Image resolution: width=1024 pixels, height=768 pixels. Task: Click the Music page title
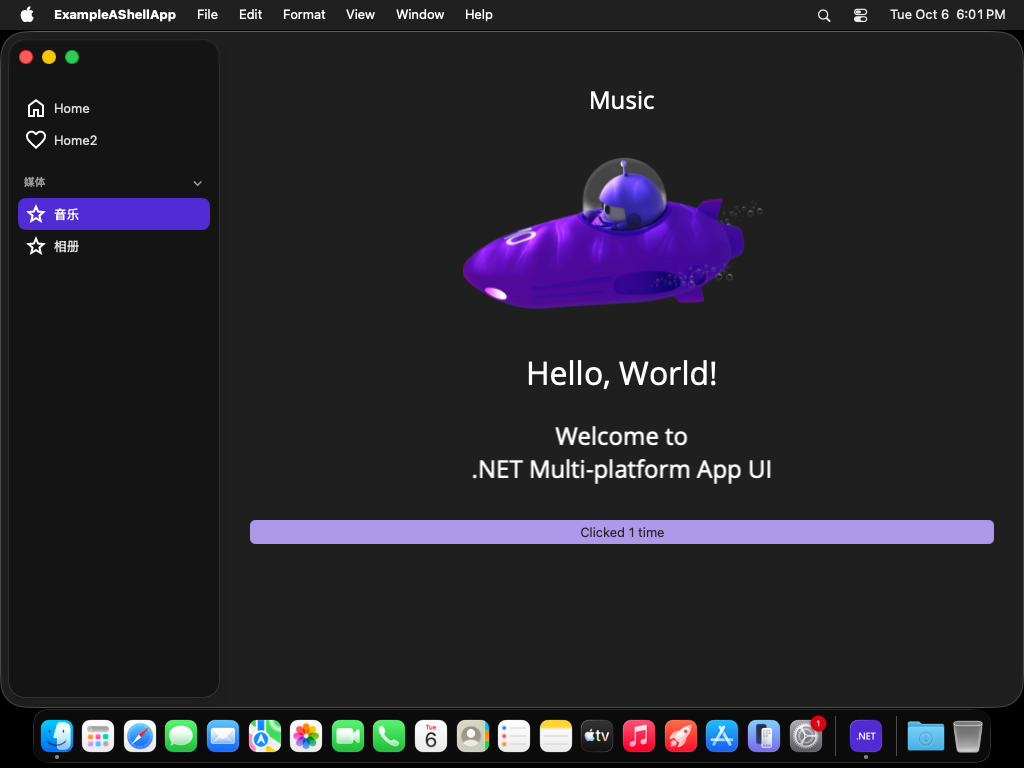point(622,101)
